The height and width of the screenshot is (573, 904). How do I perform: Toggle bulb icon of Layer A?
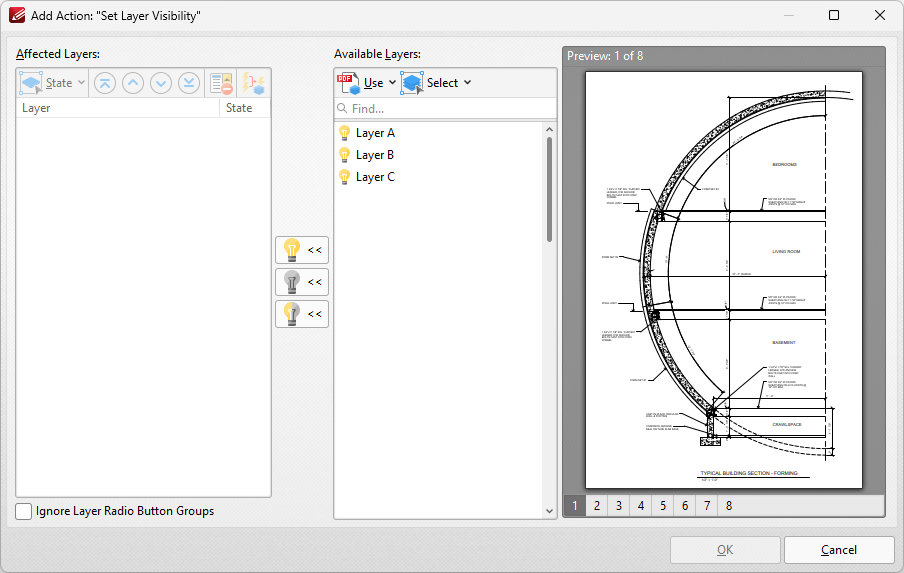coord(344,133)
